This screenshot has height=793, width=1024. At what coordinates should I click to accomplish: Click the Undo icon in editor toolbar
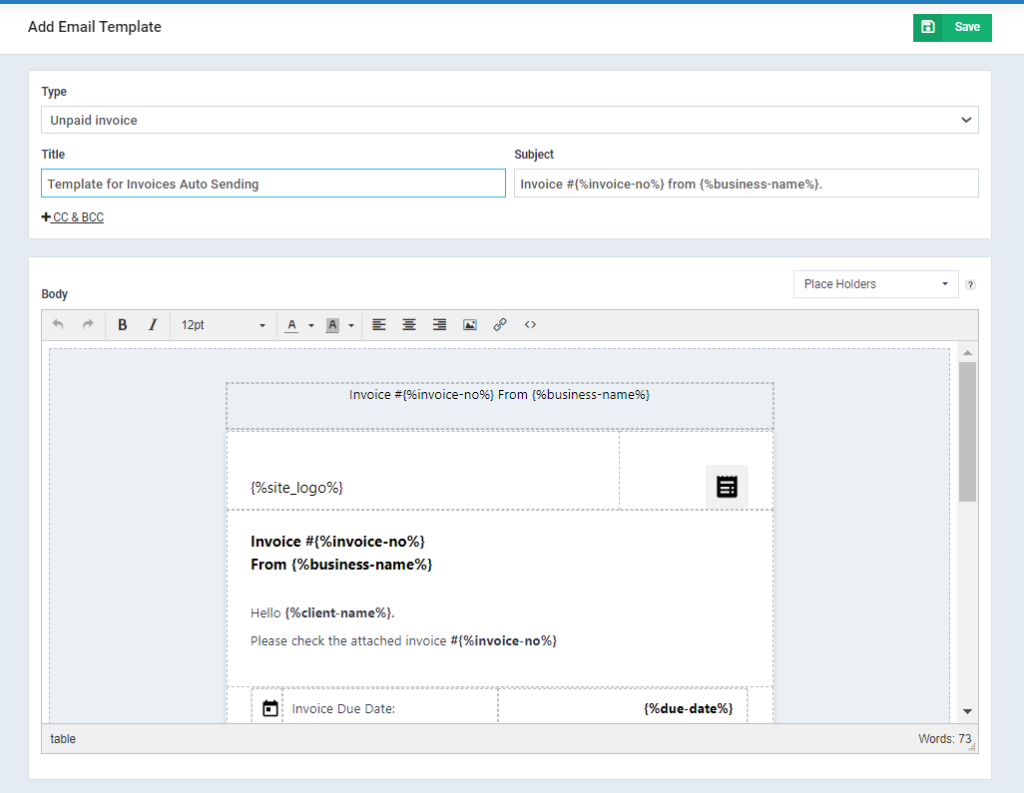pyautogui.click(x=58, y=325)
